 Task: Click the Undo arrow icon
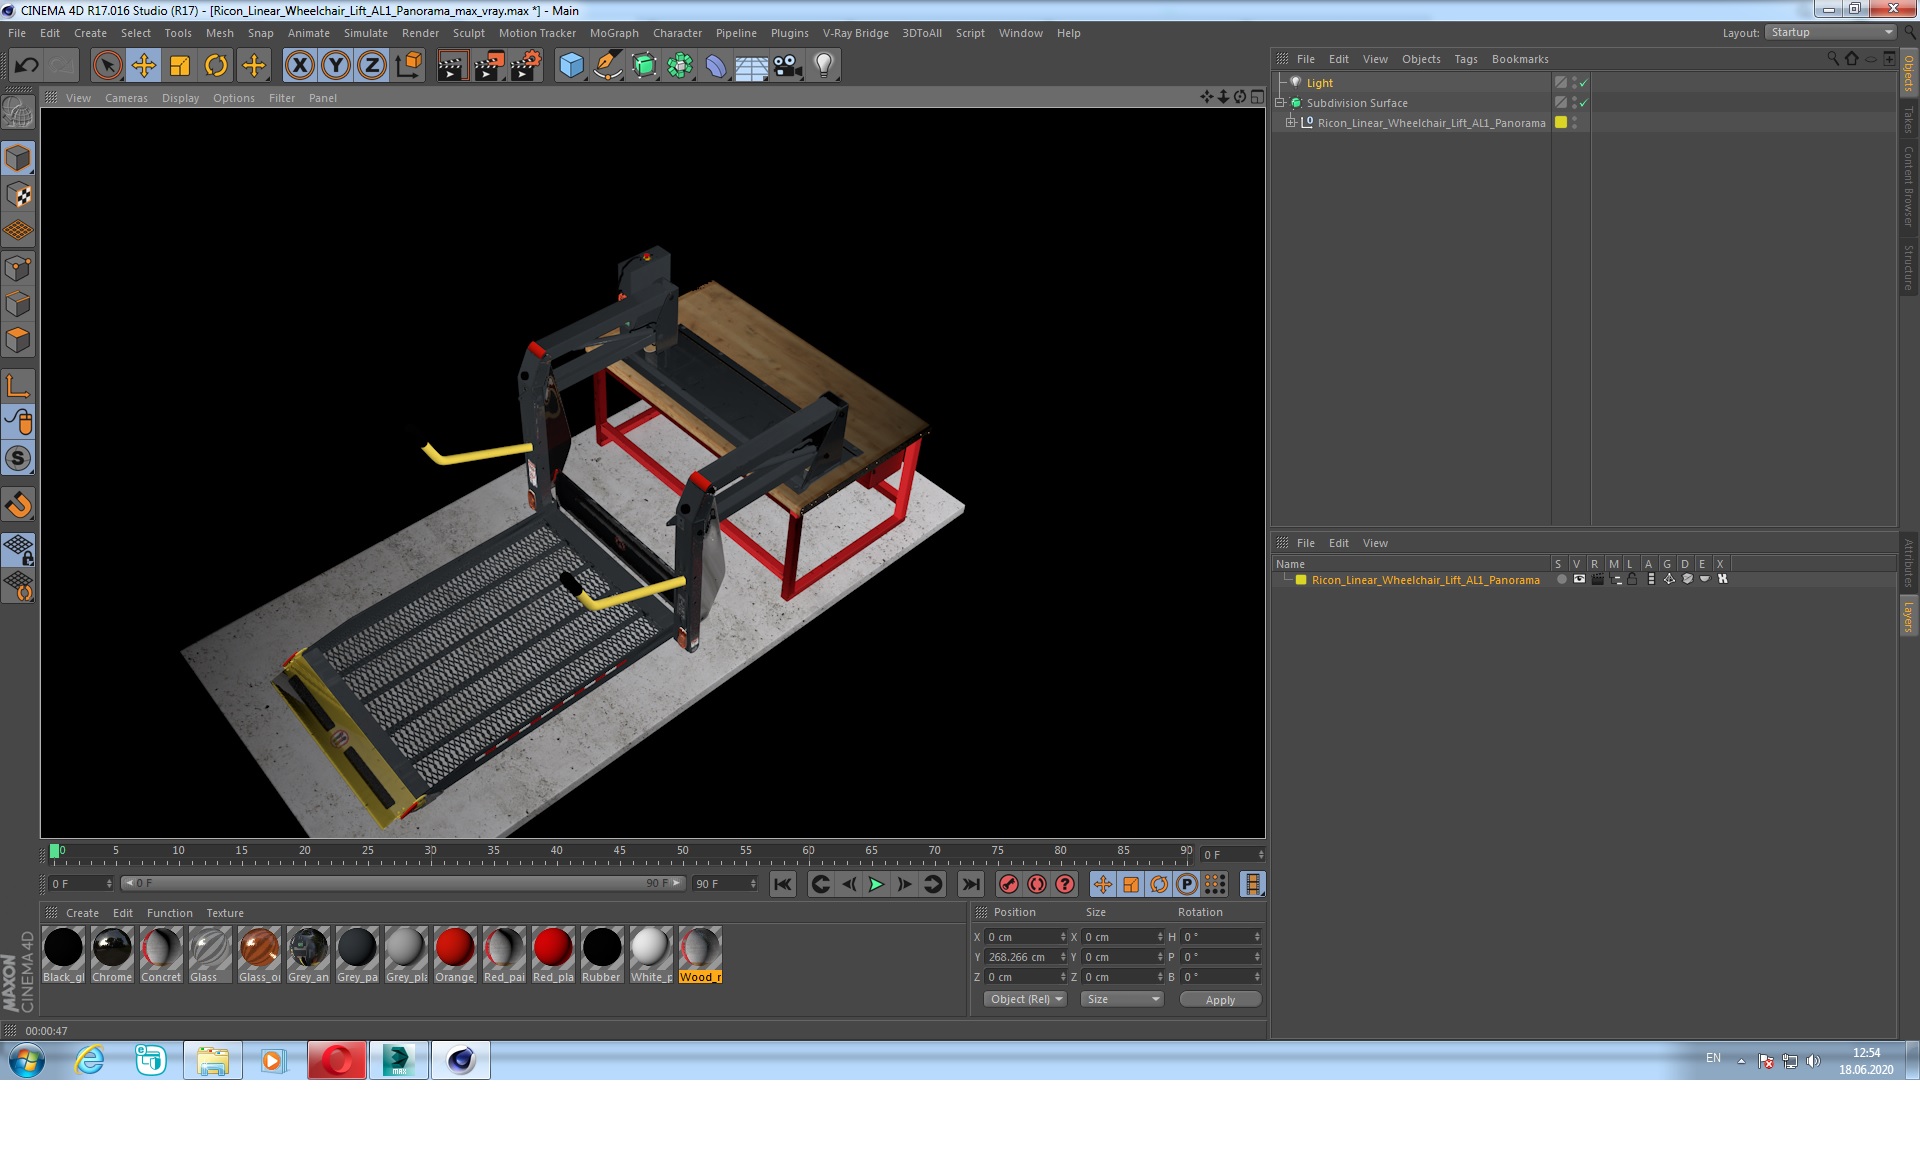[x=26, y=66]
